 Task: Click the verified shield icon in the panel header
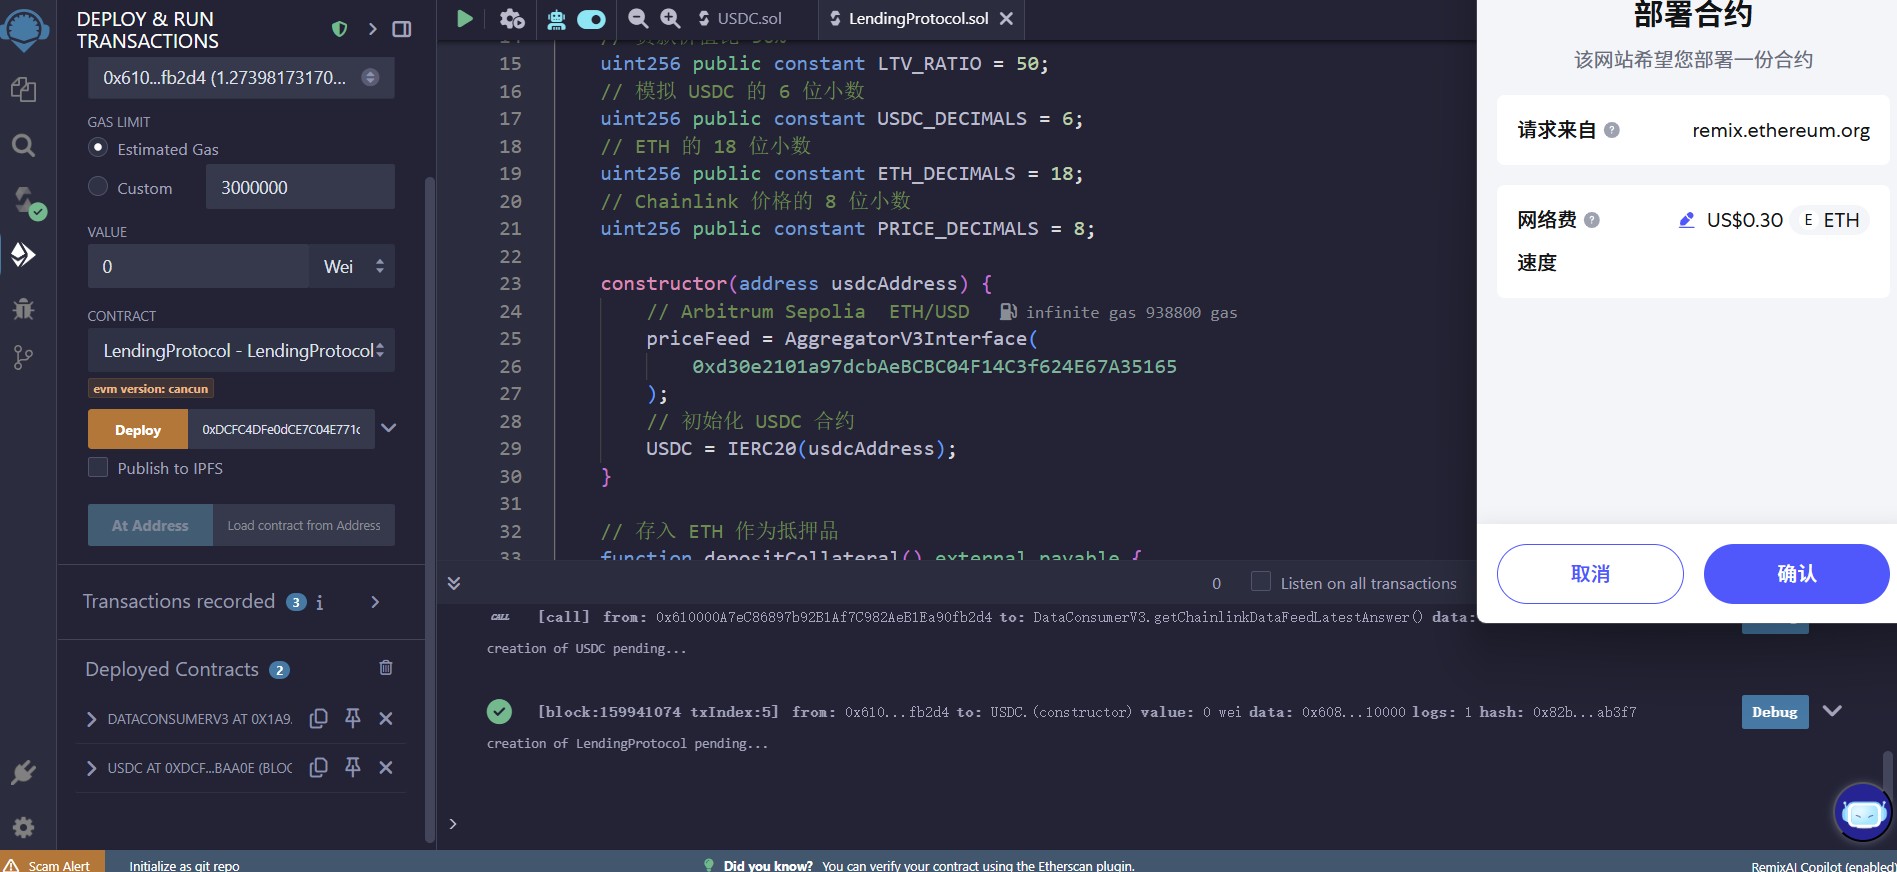[x=340, y=29]
